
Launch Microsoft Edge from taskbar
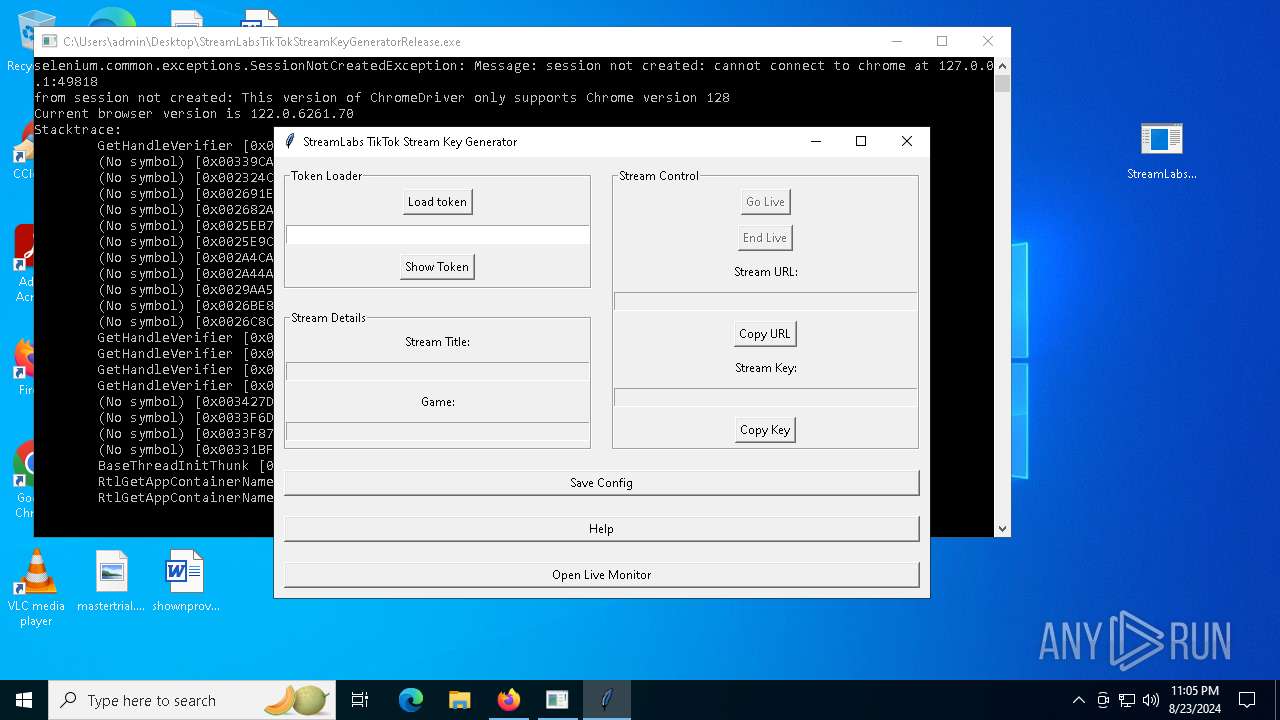(x=411, y=700)
